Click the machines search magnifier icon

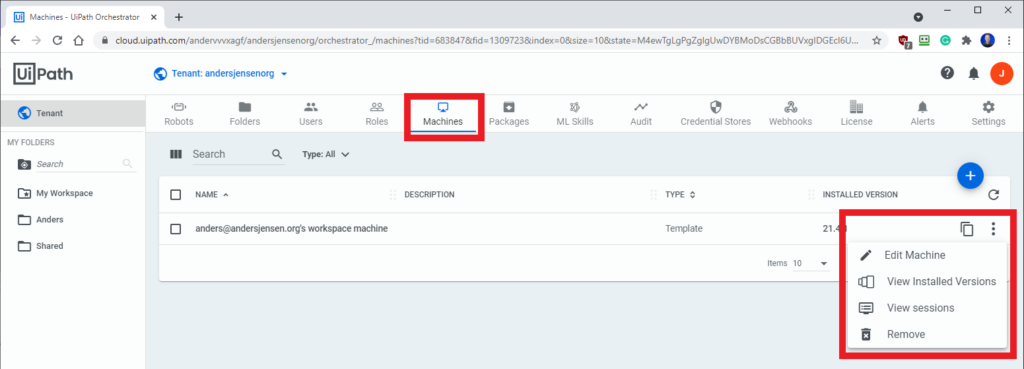(277, 154)
